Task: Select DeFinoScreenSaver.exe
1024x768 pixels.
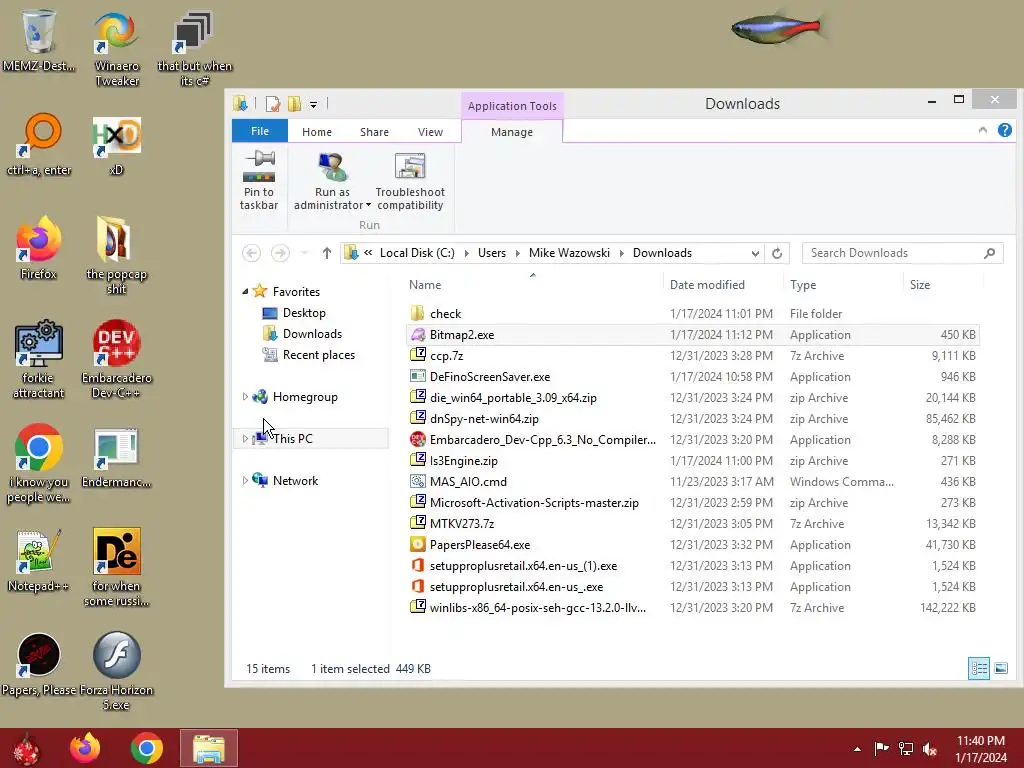Action: tap(692, 377)
